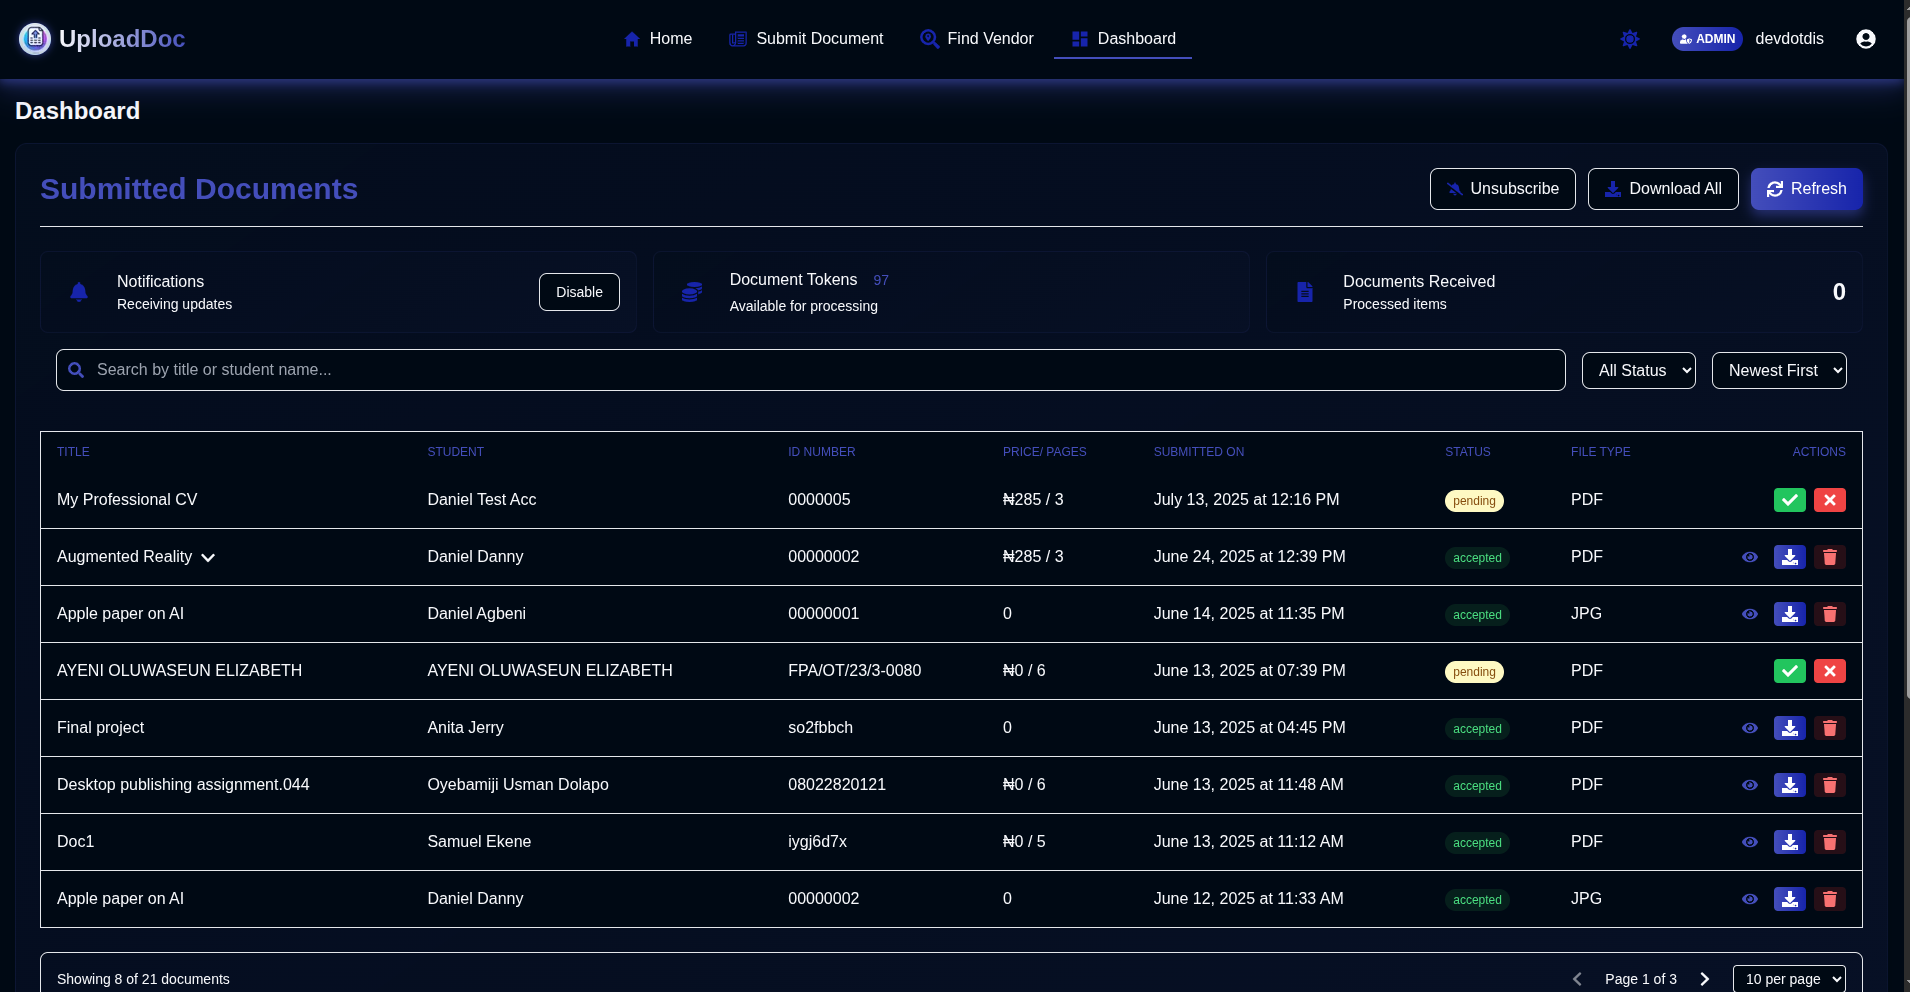The width and height of the screenshot is (1910, 992).
Task: Toggle the dark/light theme sun icon
Action: (x=1630, y=39)
